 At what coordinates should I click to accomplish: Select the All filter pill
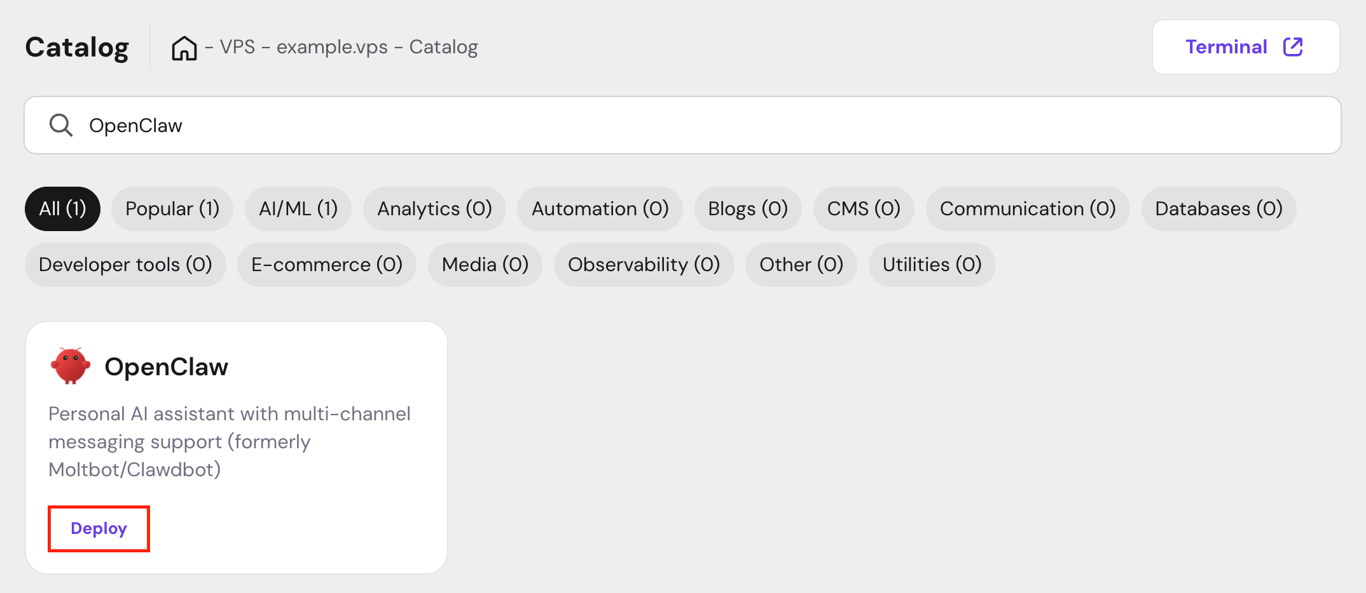62,208
